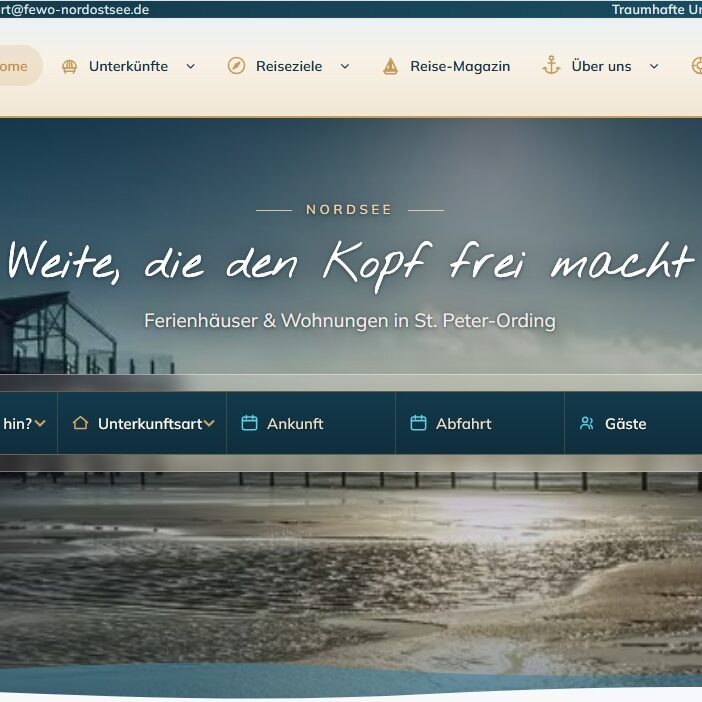
Task: Click the guests icon next to Gäste
Action: [x=587, y=423]
